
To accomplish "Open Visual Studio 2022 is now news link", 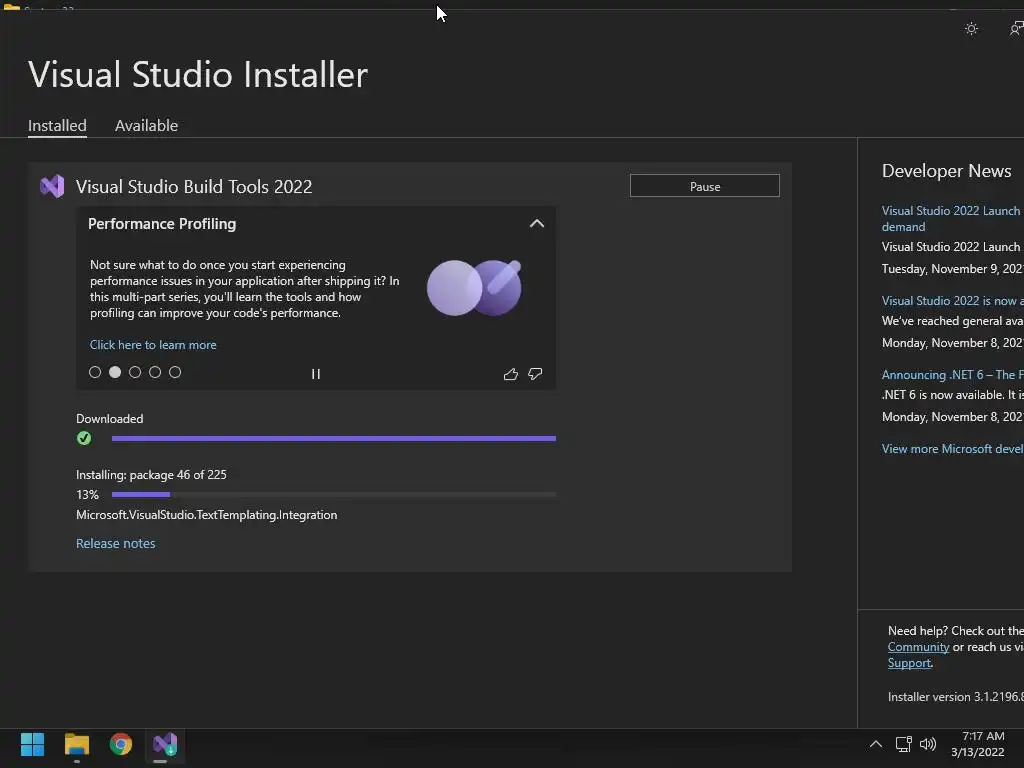I will (x=953, y=301).
